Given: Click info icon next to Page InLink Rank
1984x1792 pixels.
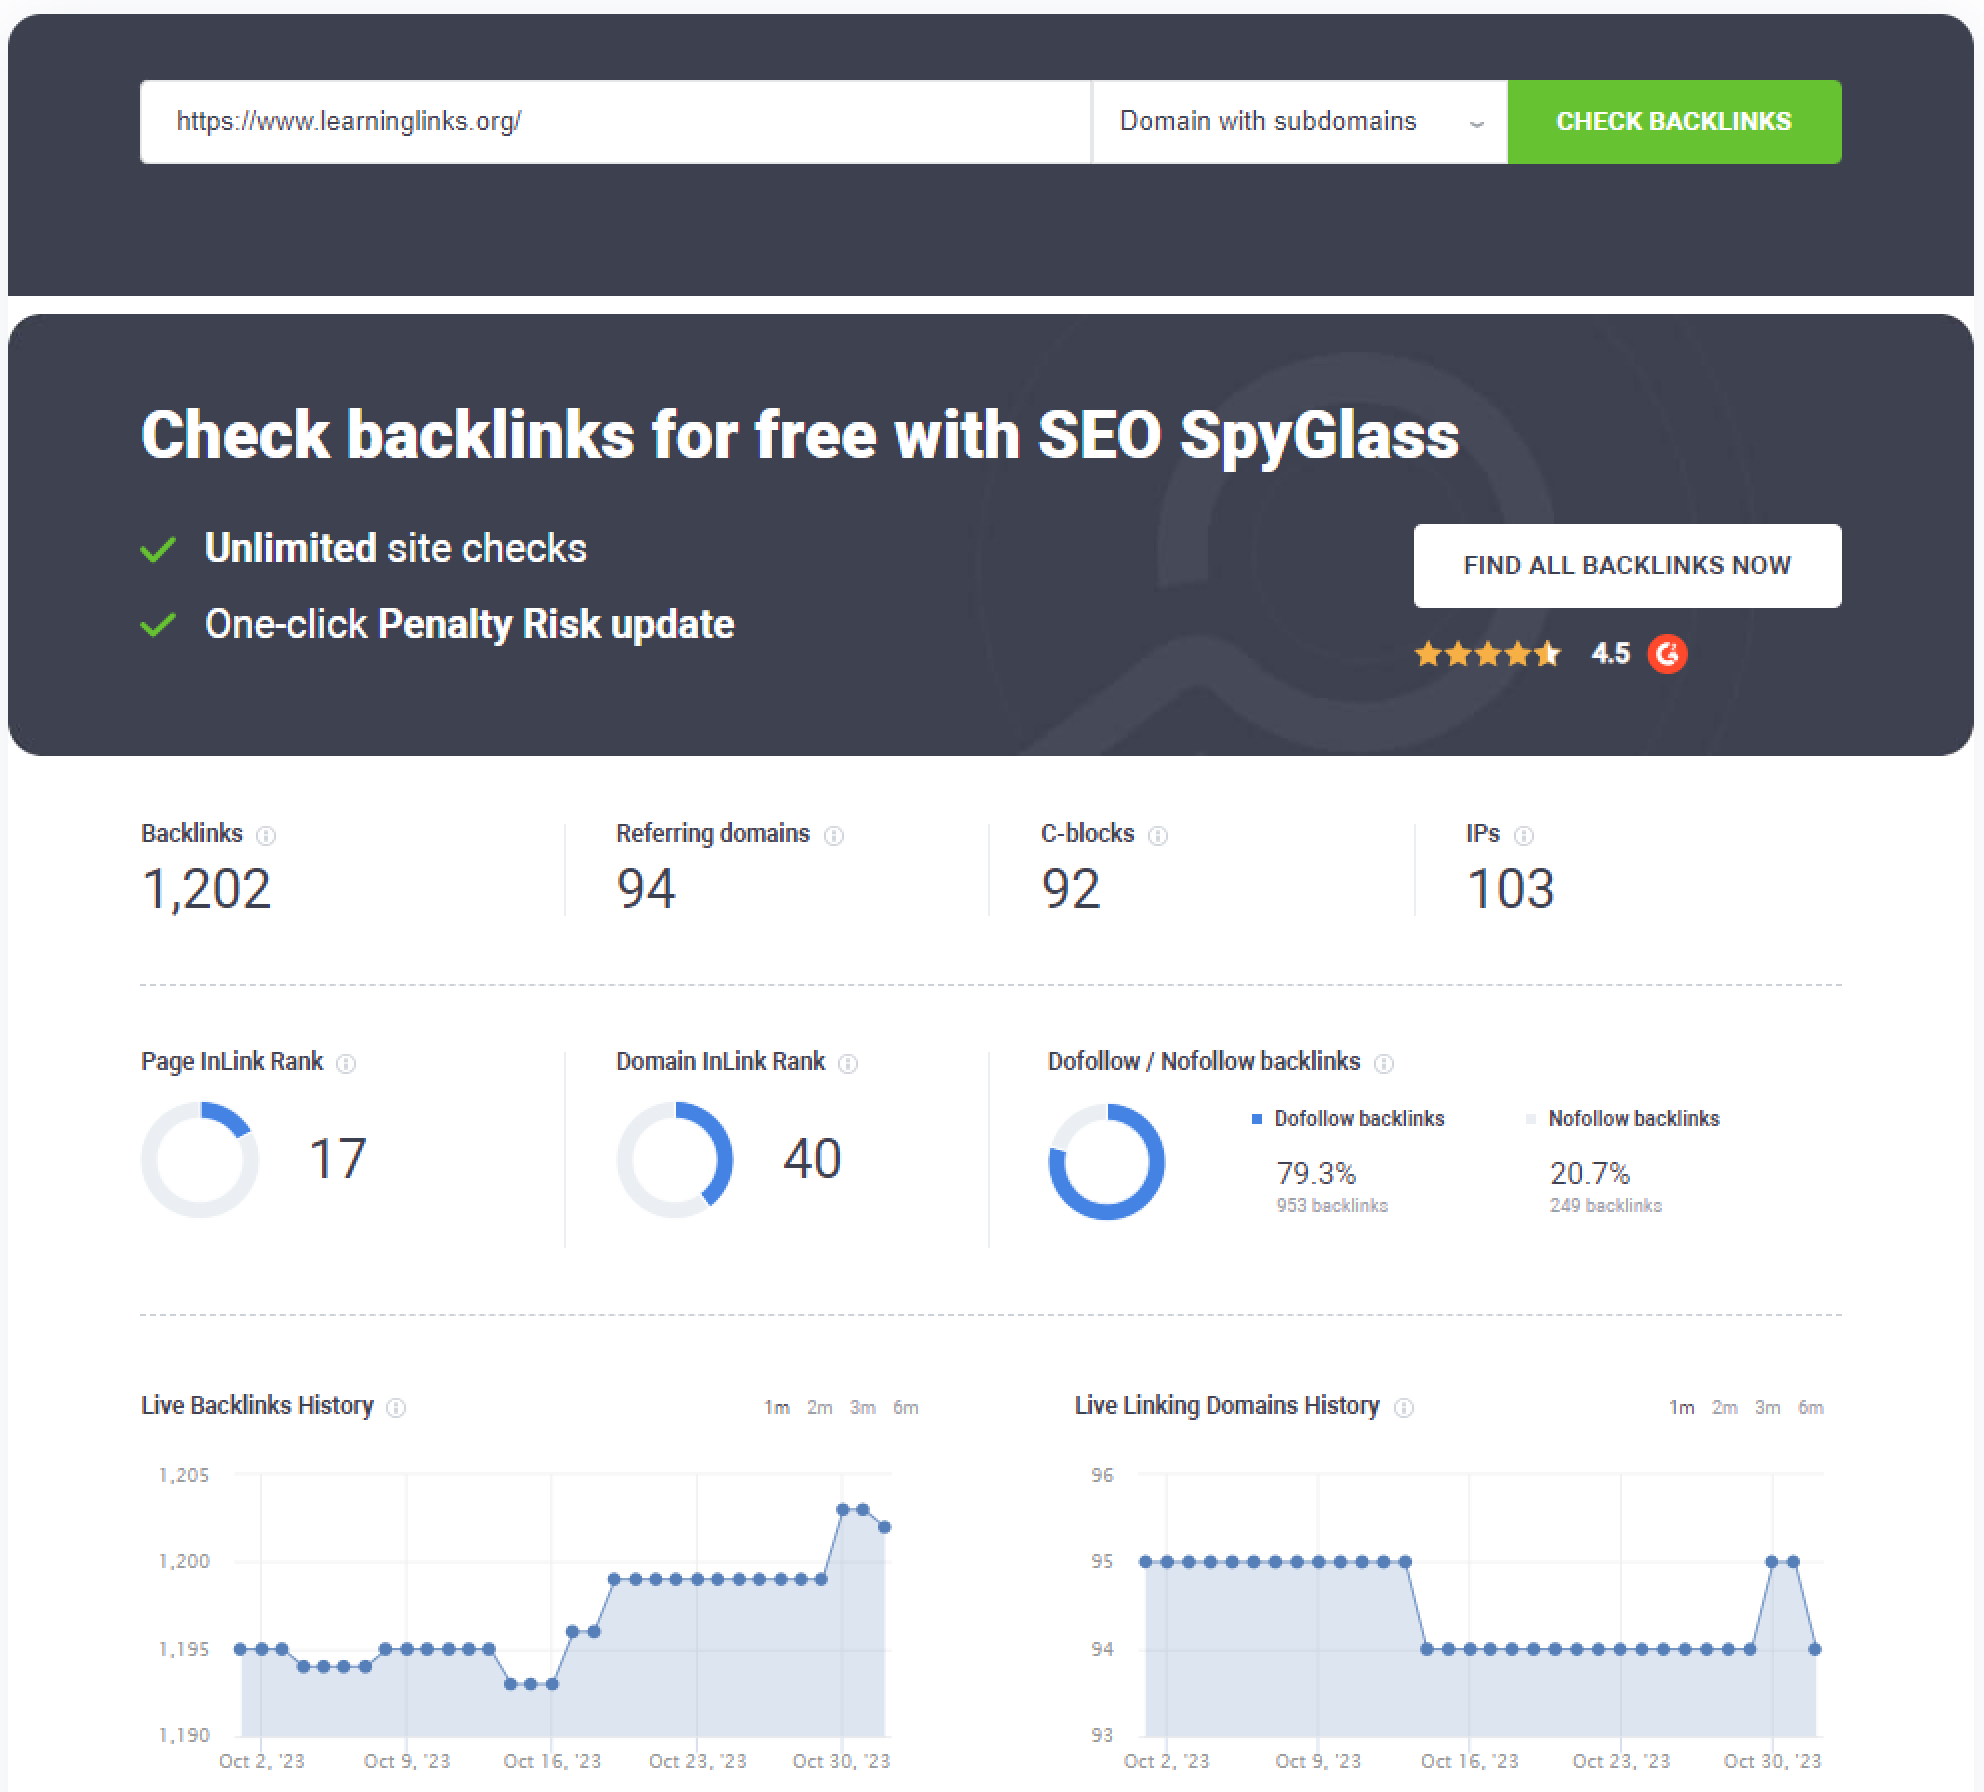Looking at the screenshot, I should pyautogui.click(x=346, y=1063).
